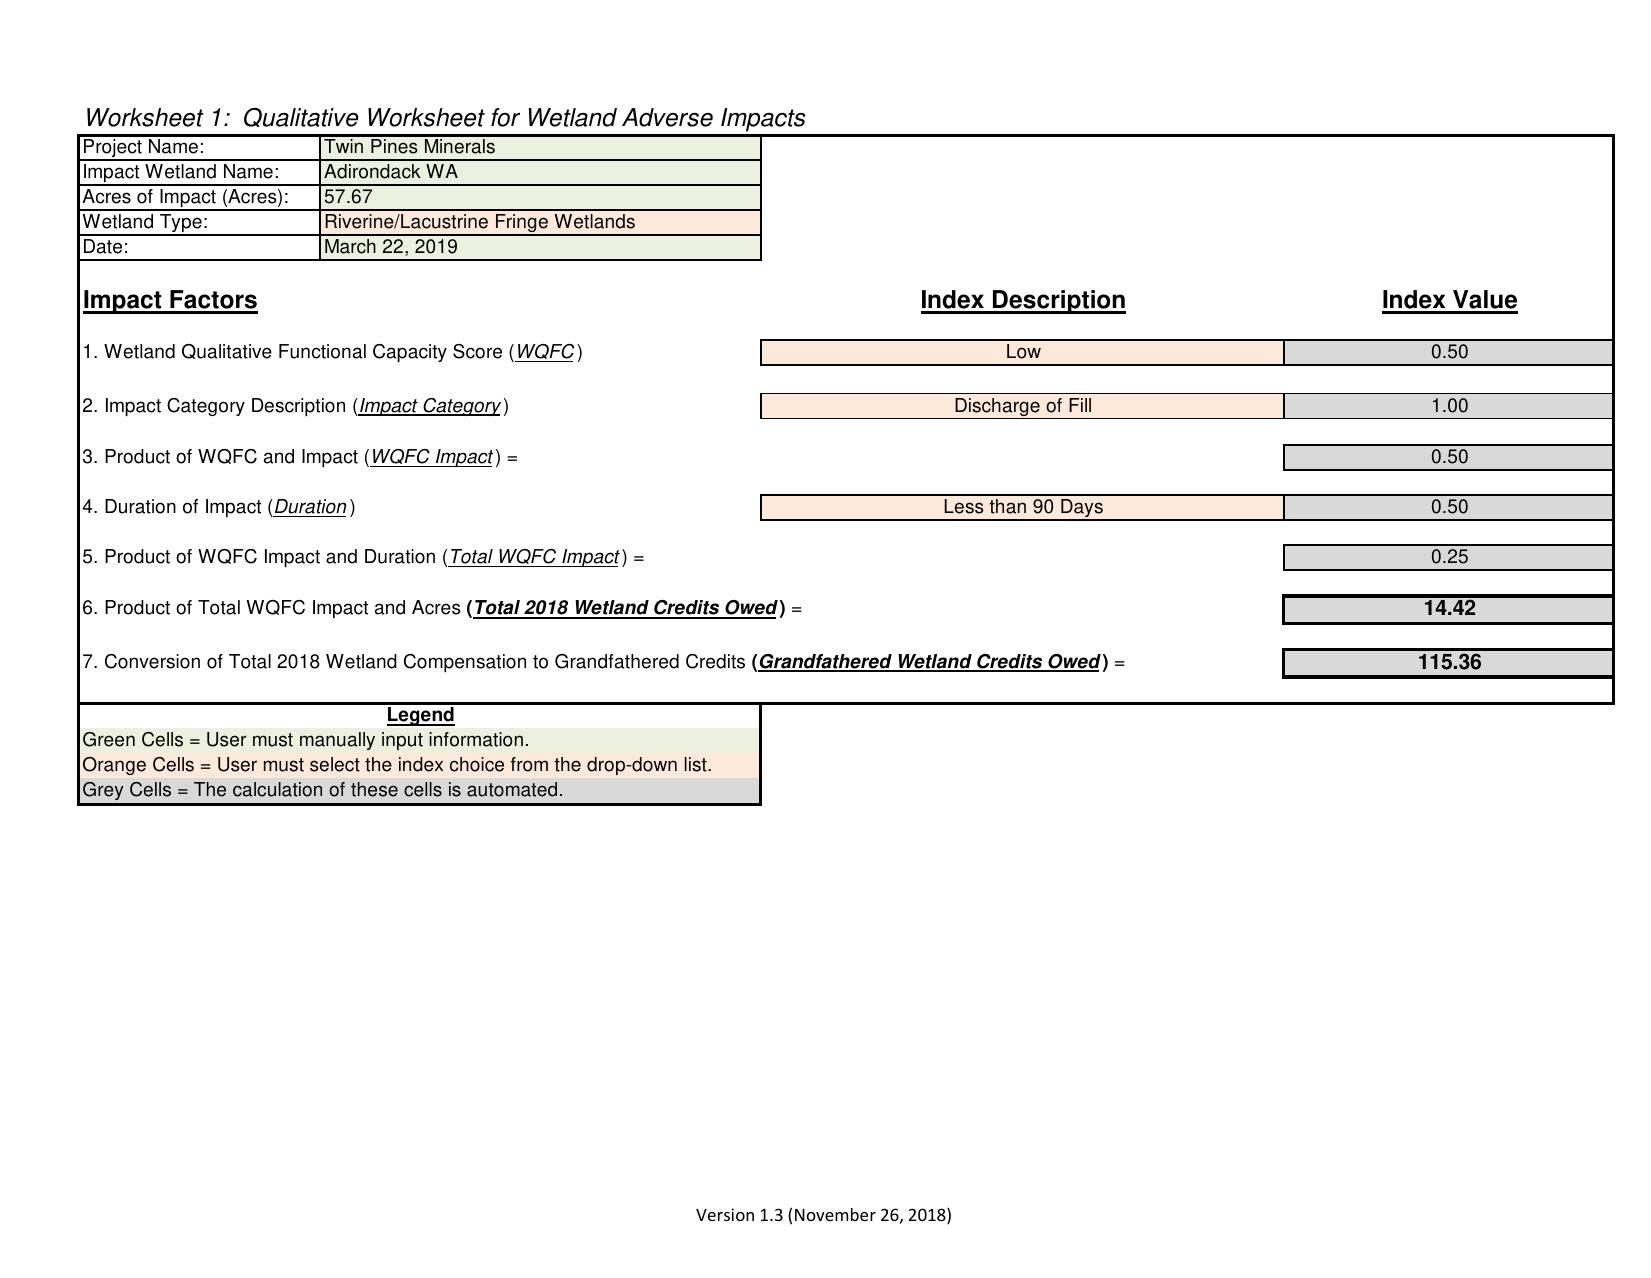Click Grandfathered Wetland Credits value 115.36
The height and width of the screenshot is (1278, 1651).
pos(1448,663)
